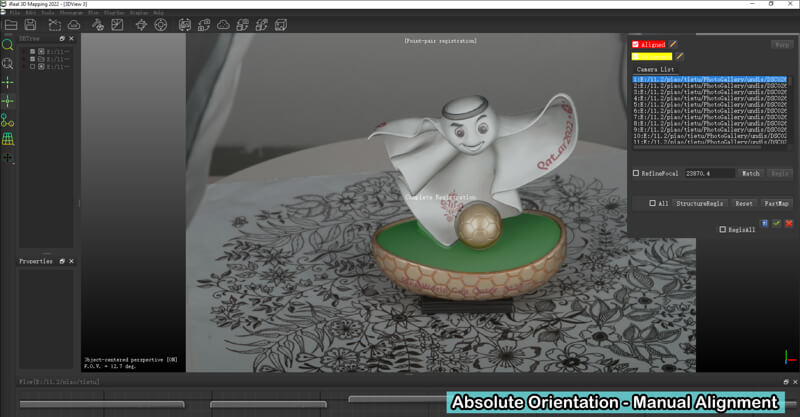
Task: Open a project with the folder icon
Action: [11, 24]
